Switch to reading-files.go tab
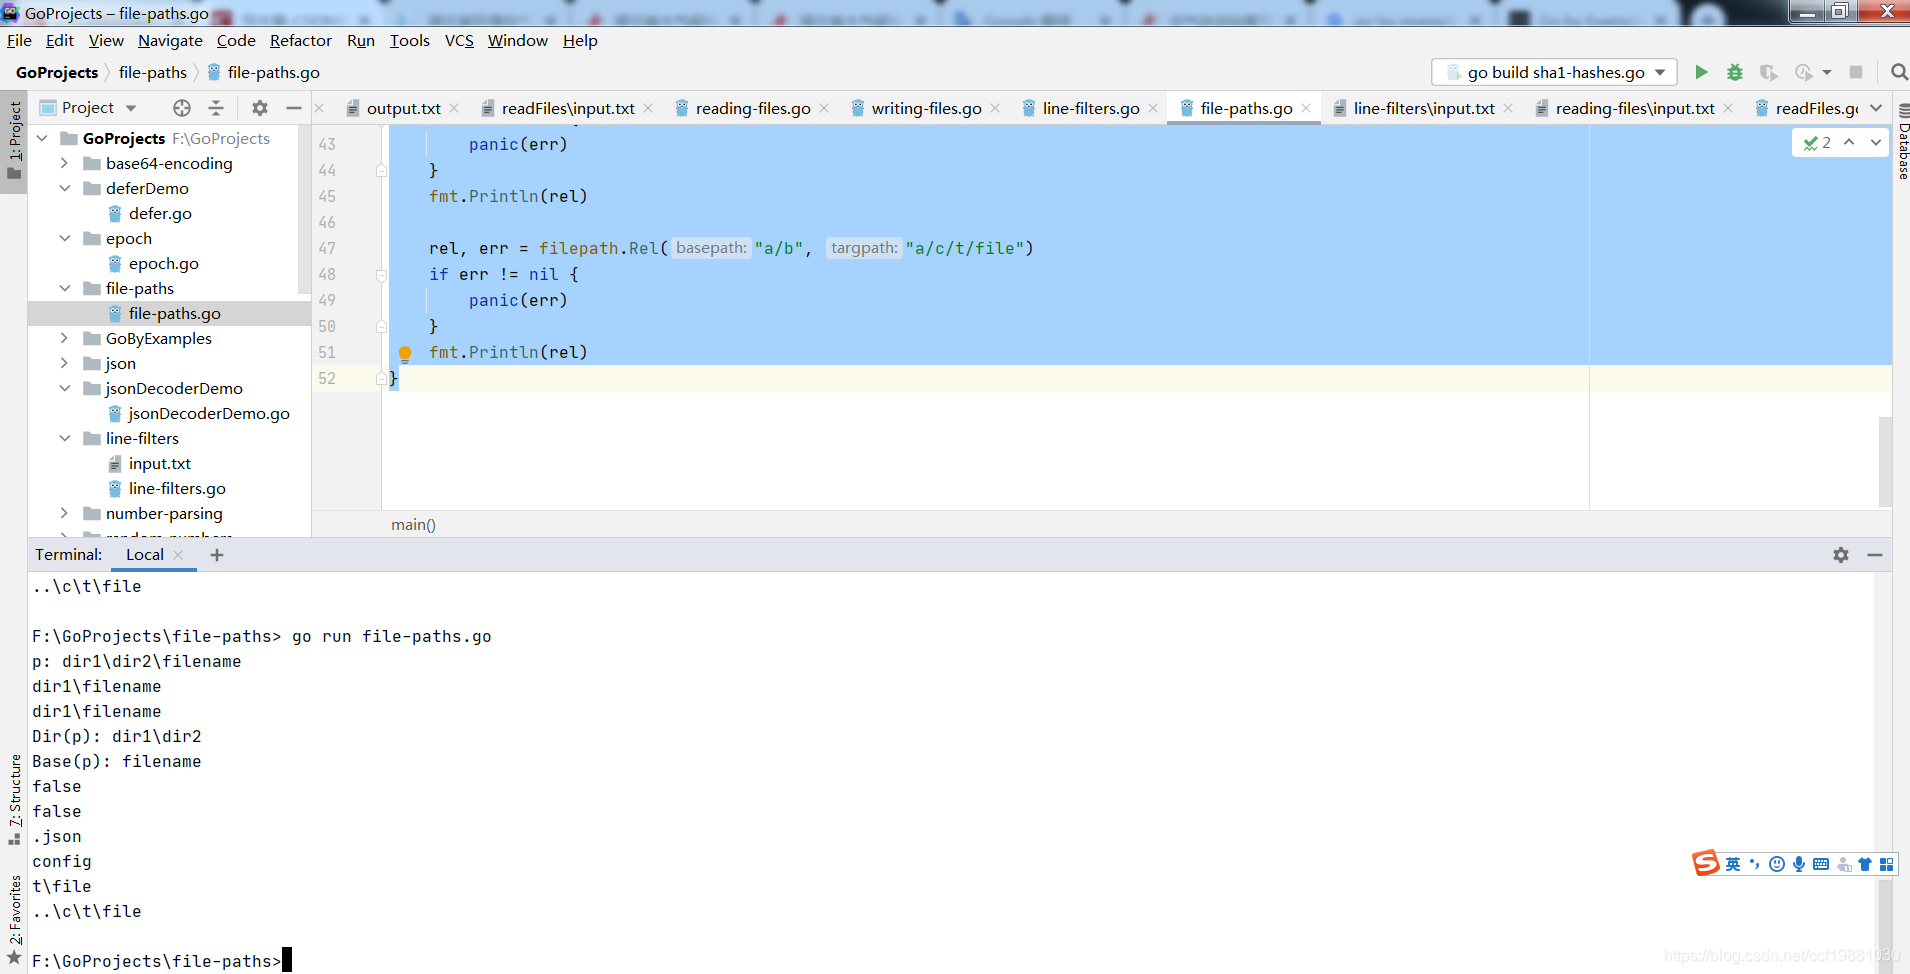Viewport: 1910px width, 974px height. (x=752, y=108)
